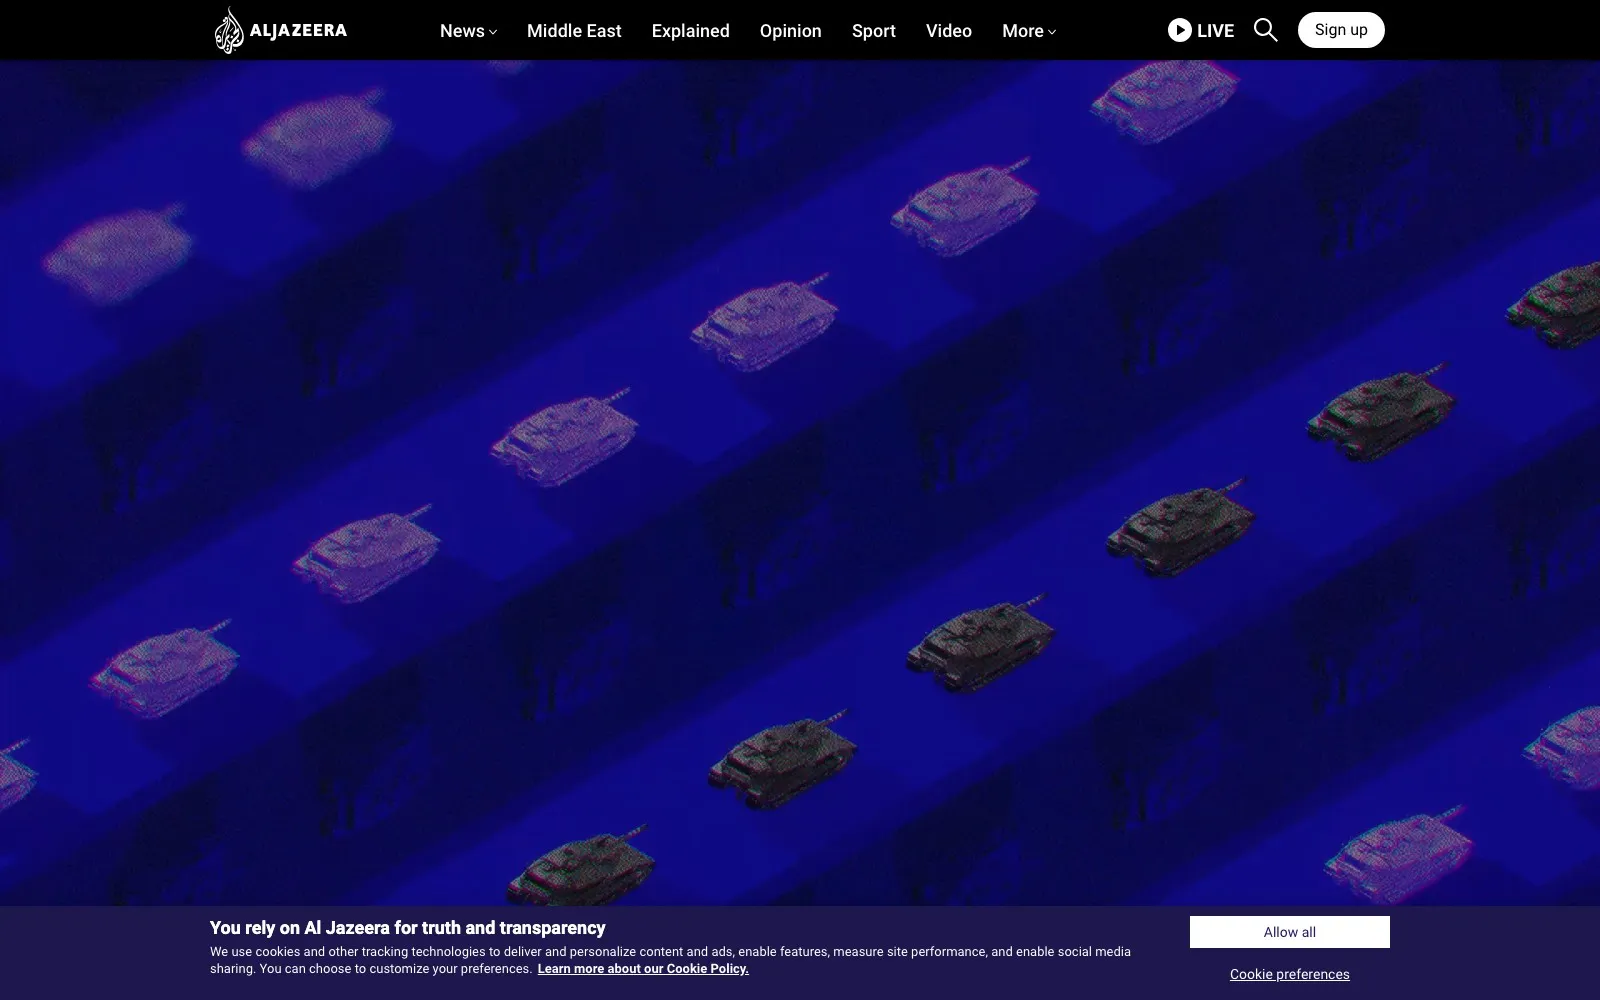Click the LIVE play icon
1600x1000 pixels.
pos(1180,30)
